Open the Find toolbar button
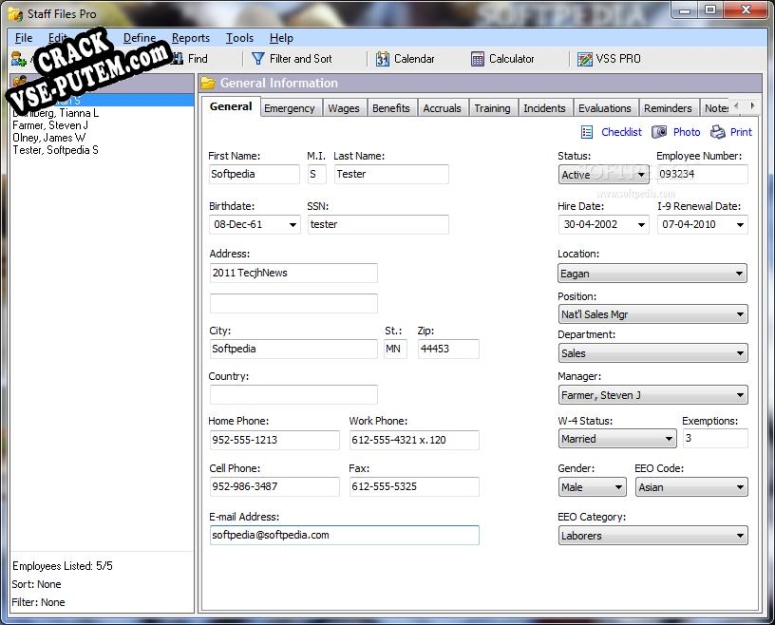The image size is (775, 625). coord(190,59)
